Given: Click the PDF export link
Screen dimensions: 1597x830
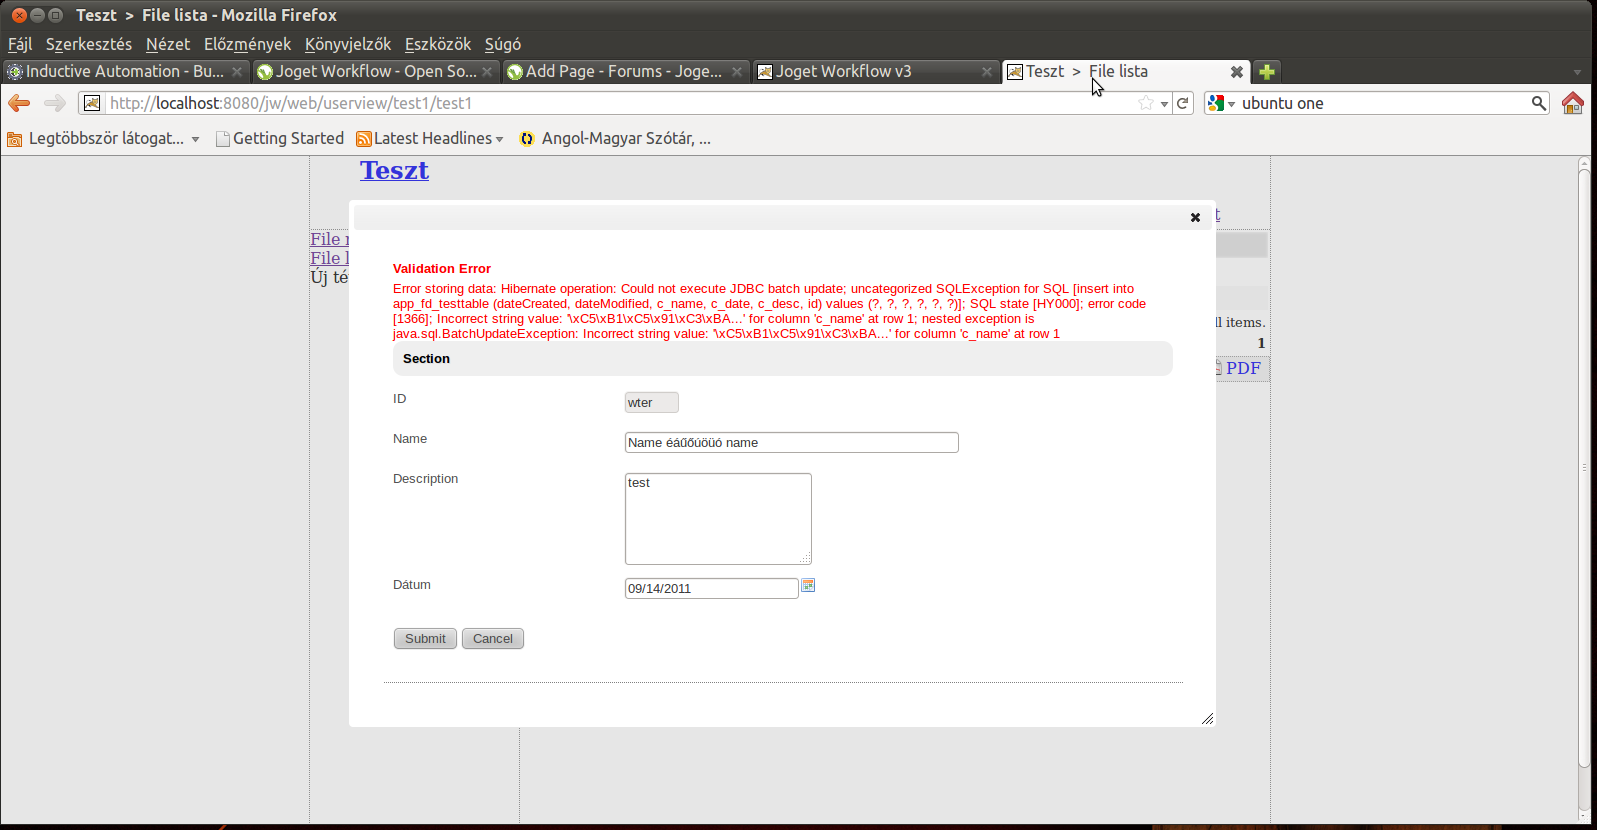Looking at the screenshot, I should point(1243,368).
